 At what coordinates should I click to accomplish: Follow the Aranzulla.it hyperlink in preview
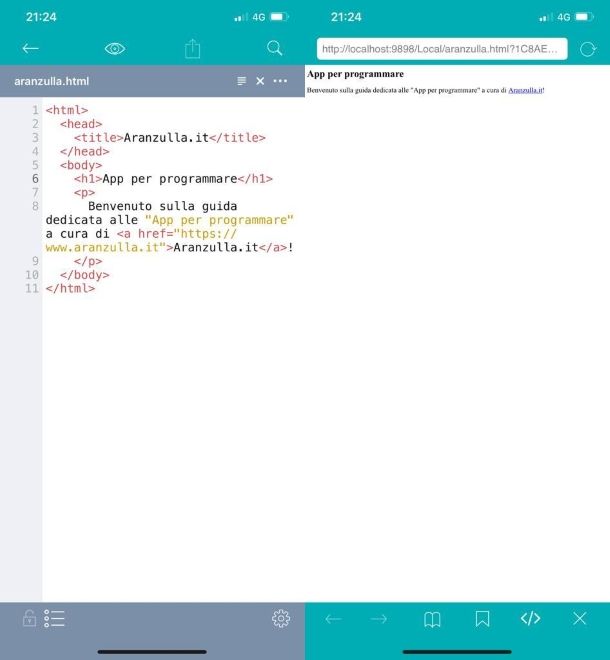pos(524,90)
